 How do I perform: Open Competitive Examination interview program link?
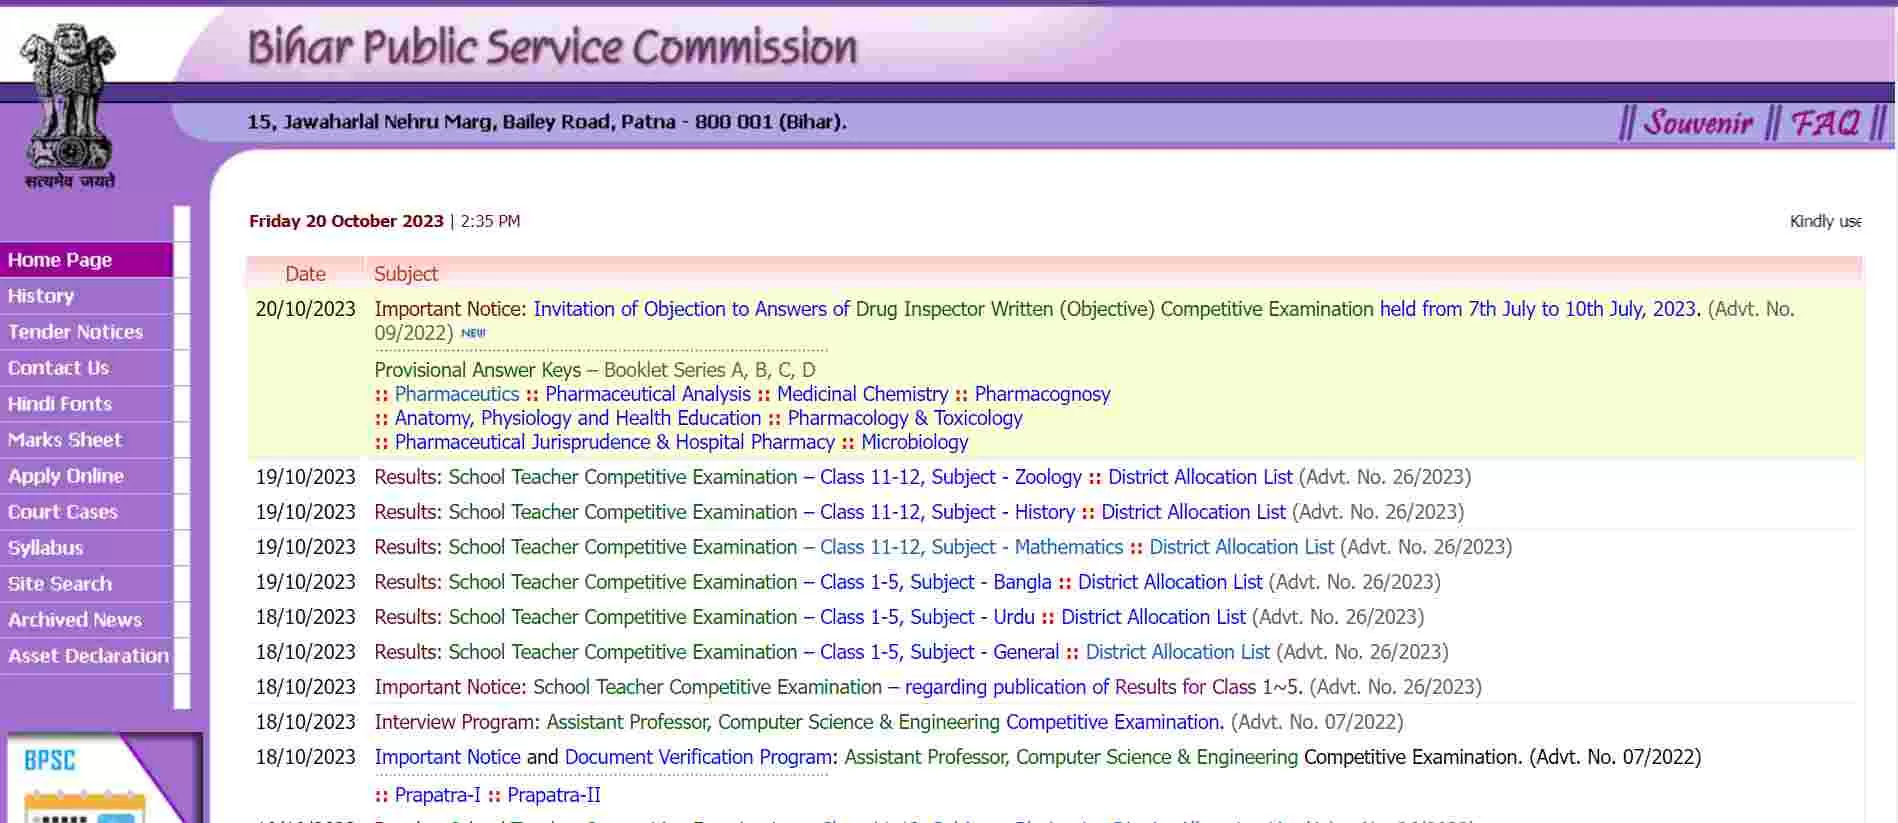pos(1114,722)
